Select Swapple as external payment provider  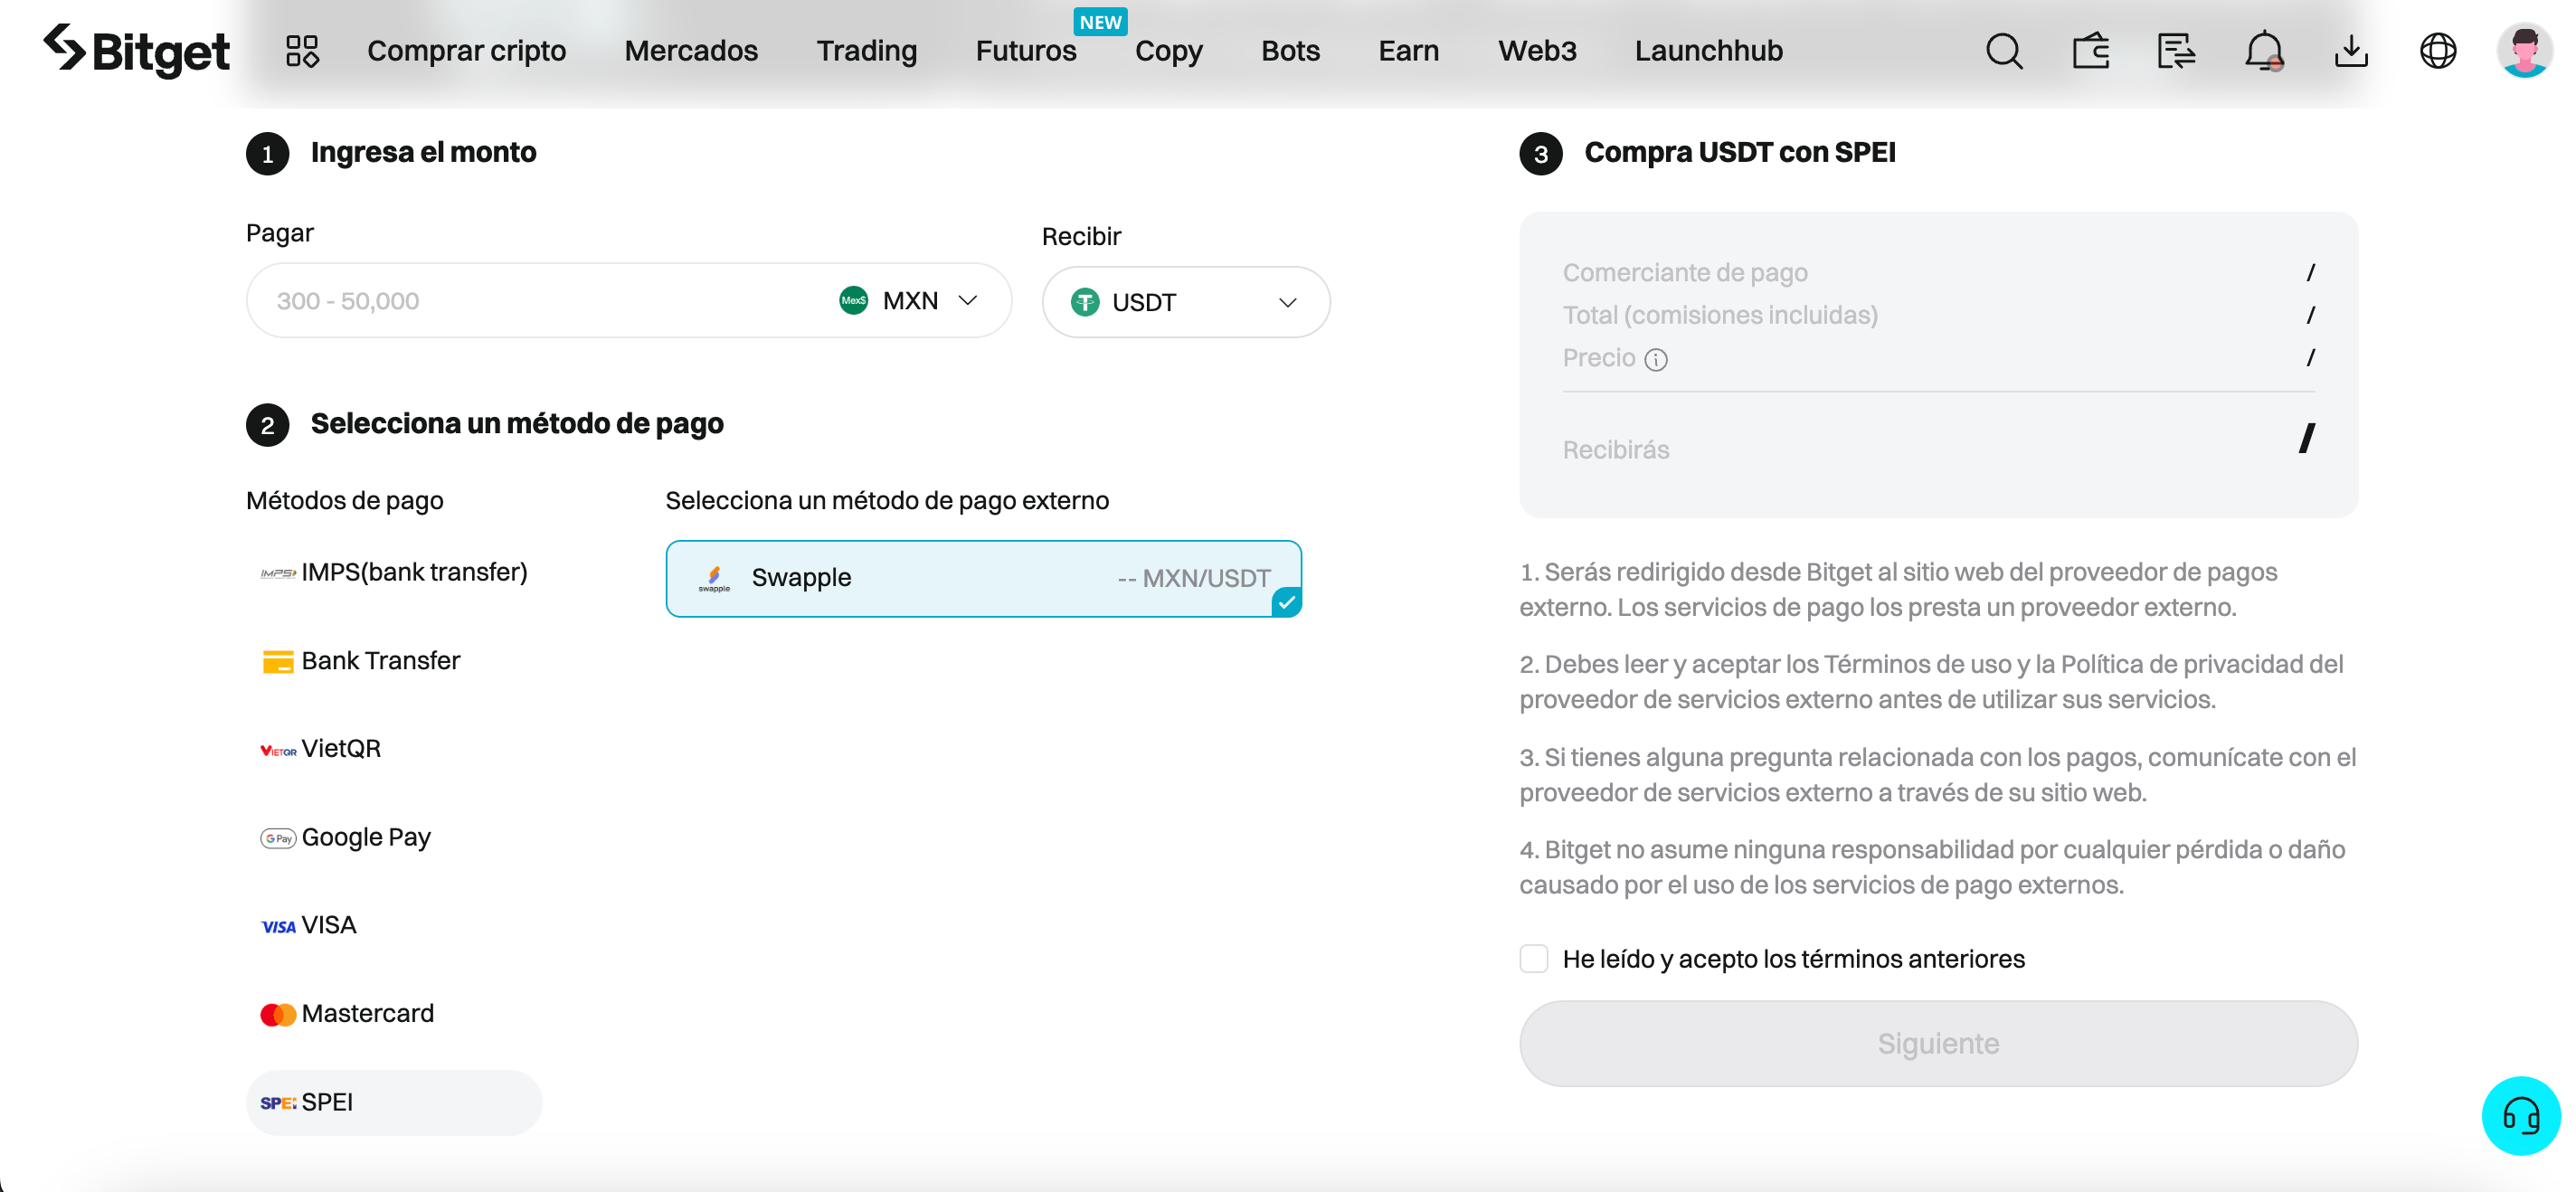click(x=982, y=576)
